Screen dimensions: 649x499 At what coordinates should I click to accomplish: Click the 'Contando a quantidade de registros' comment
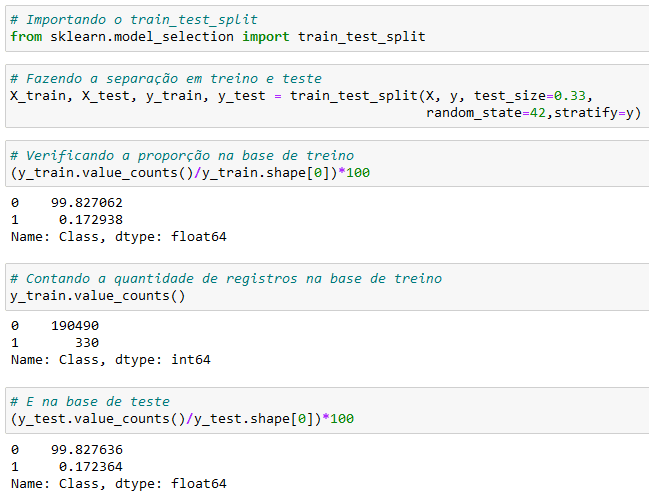[x=226, y=278]
